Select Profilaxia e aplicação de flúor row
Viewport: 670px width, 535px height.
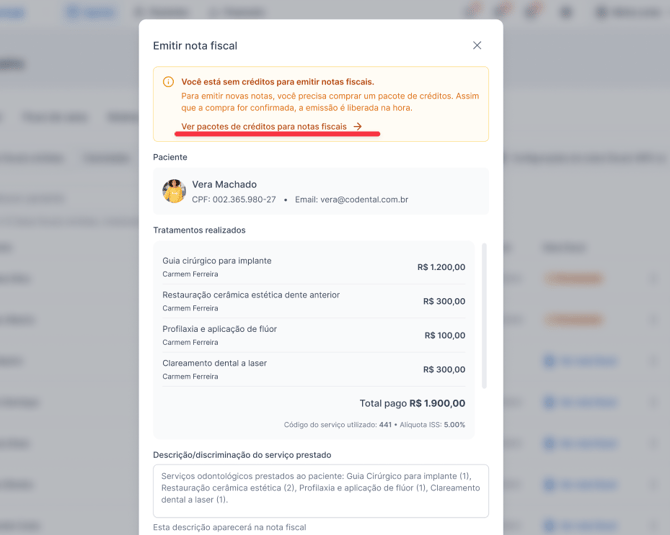click(x=314, y=335)
